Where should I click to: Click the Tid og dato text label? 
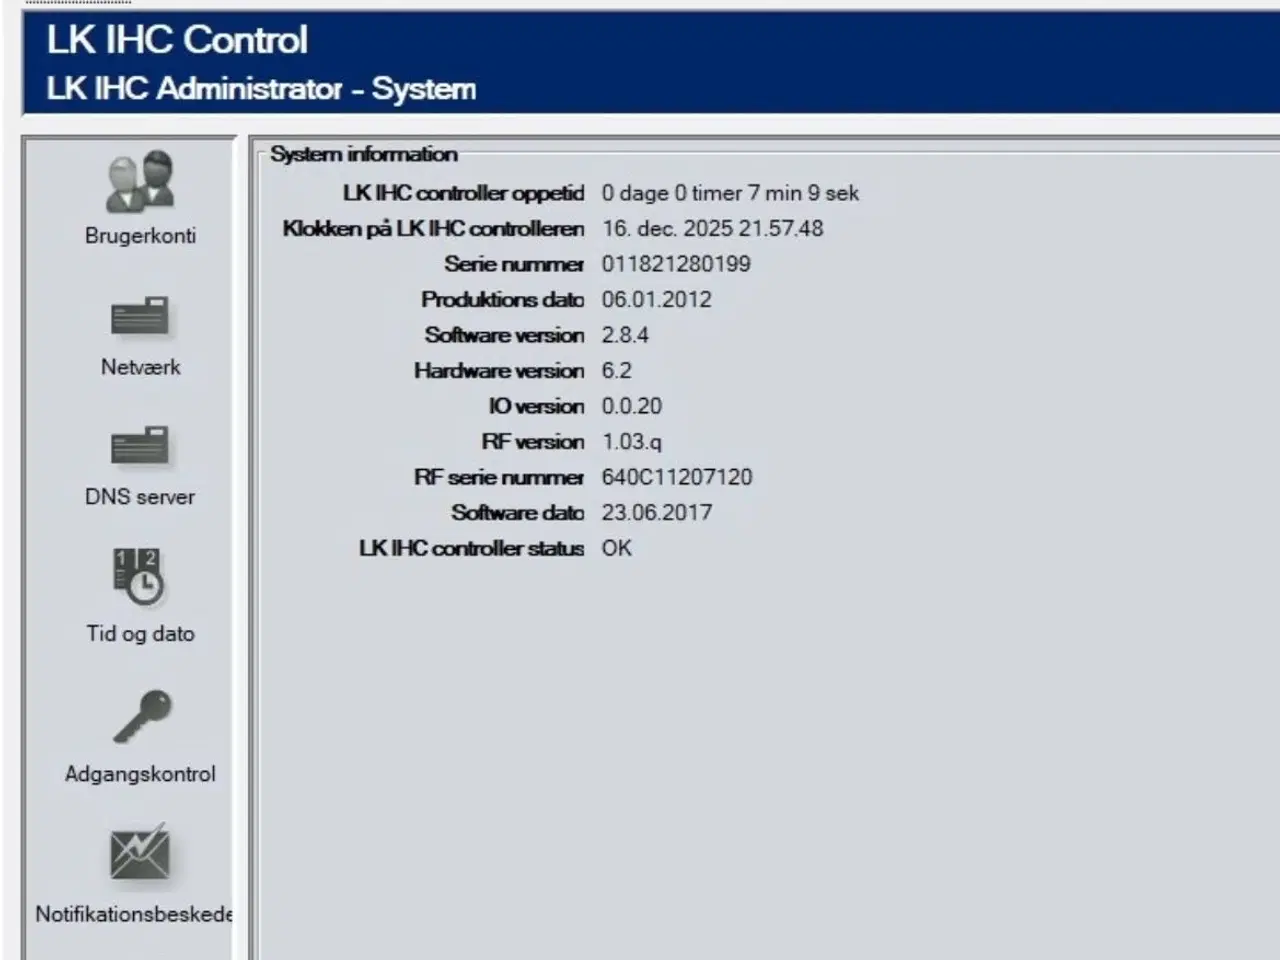coord(140,634)
